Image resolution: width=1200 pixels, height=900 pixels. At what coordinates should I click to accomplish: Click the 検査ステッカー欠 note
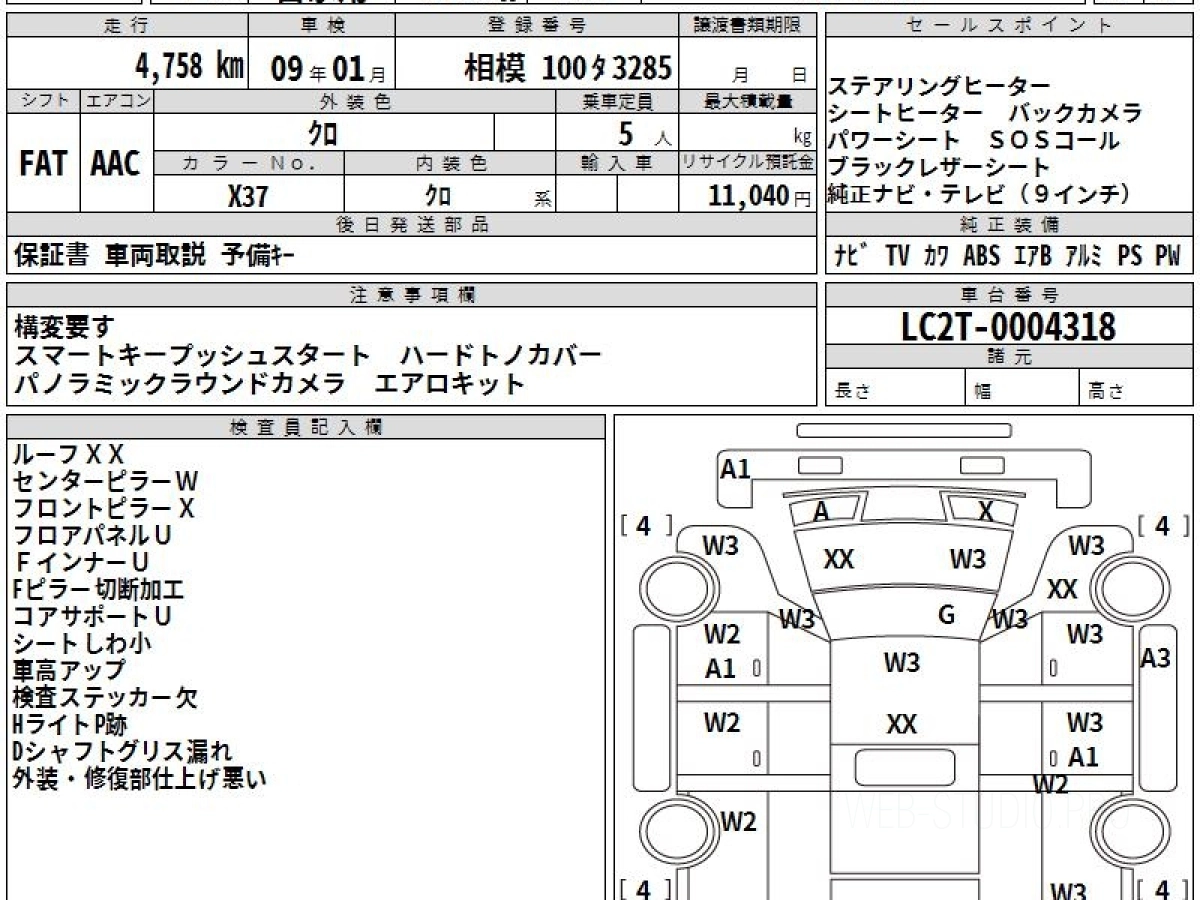tap(105, 697)
